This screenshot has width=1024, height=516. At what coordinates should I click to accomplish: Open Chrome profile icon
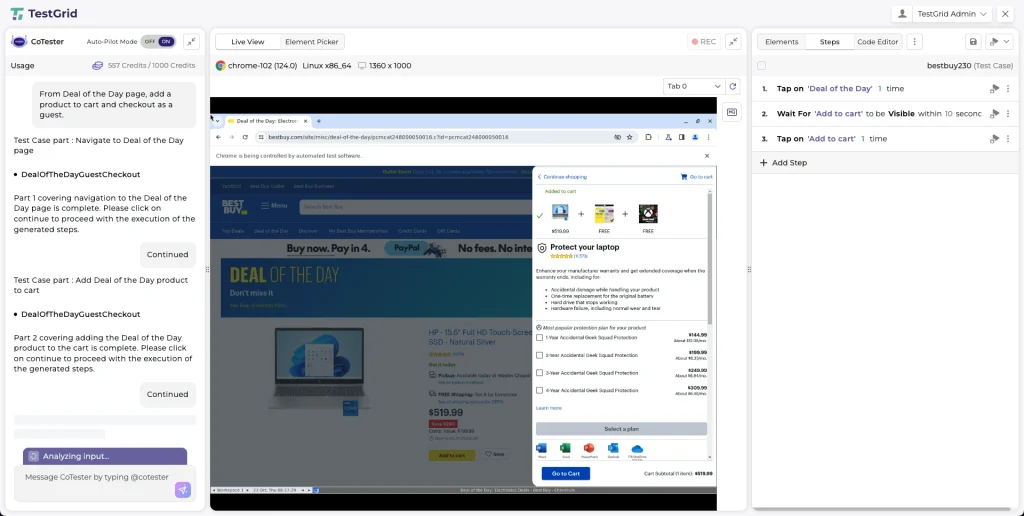(695, 137)
